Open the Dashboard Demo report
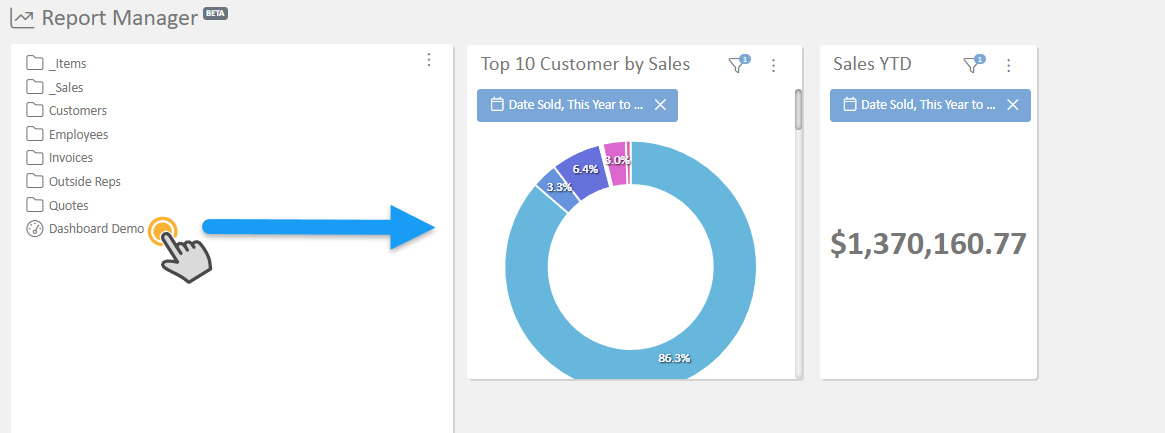 click(x=96, y=229)
